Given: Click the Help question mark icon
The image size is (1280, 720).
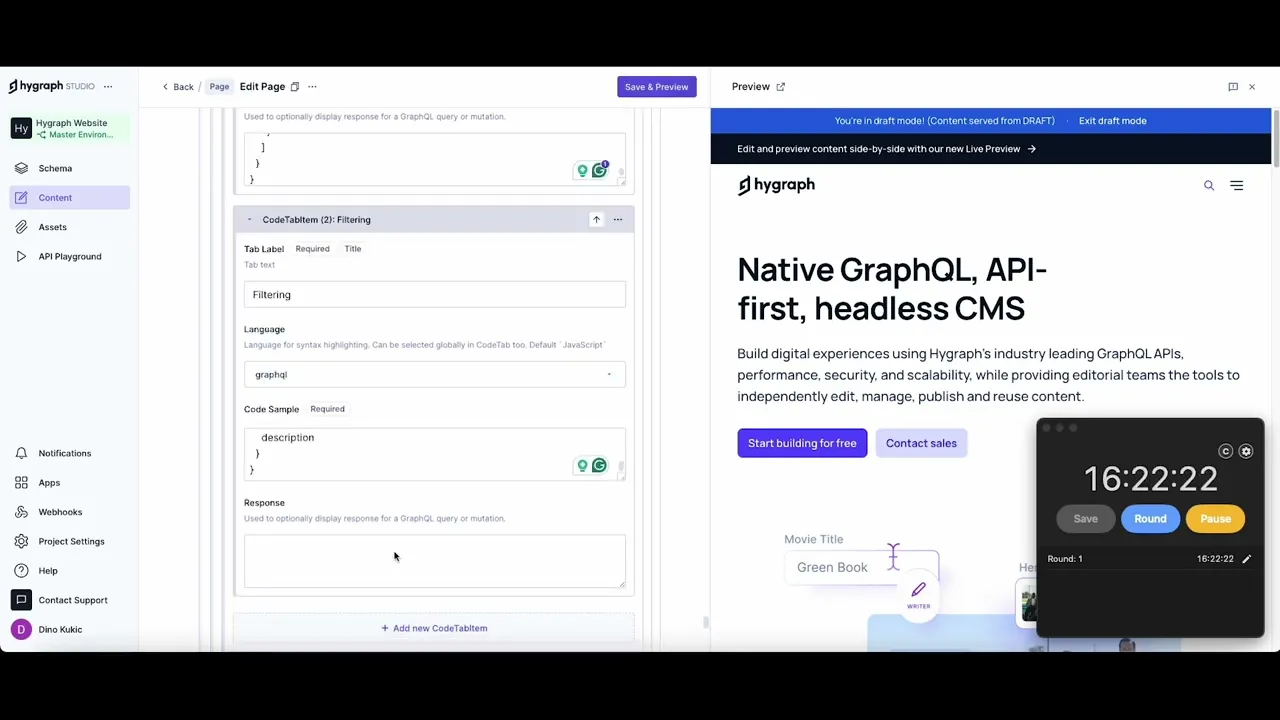Looking at the screenshot, I should click(x=21, y=570).
